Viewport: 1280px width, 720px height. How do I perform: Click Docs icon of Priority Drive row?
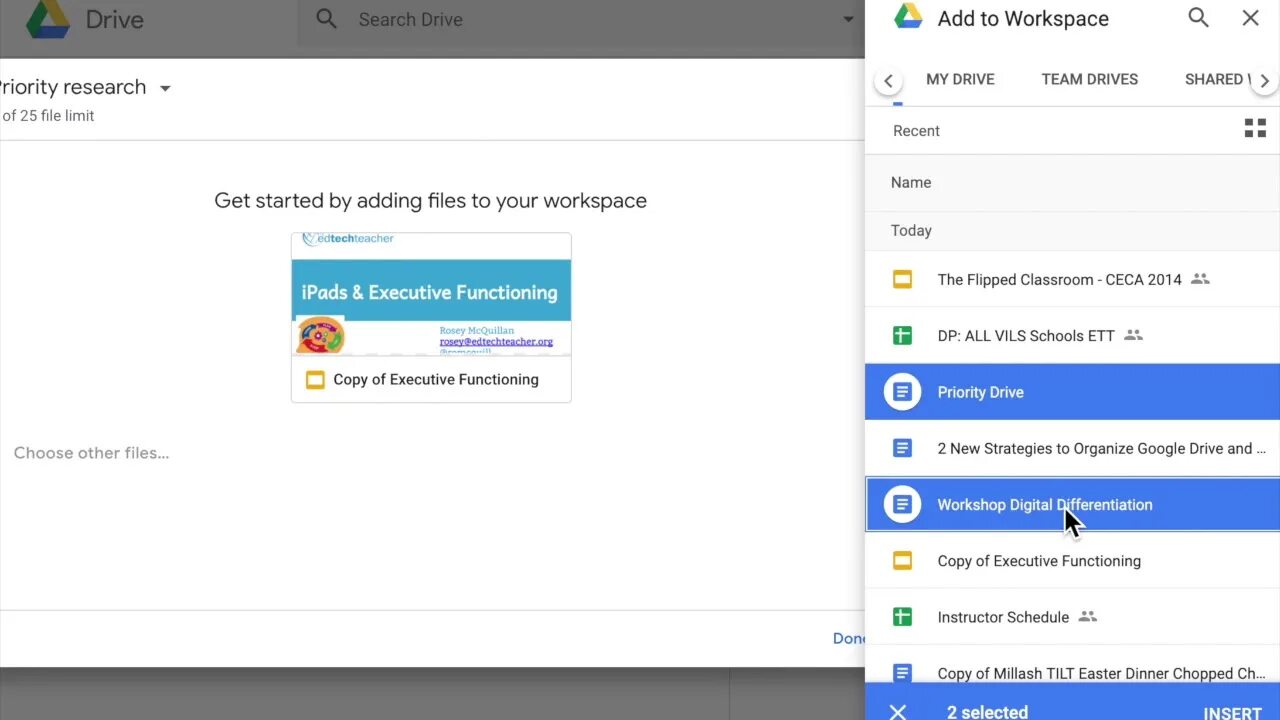point(902,392)
